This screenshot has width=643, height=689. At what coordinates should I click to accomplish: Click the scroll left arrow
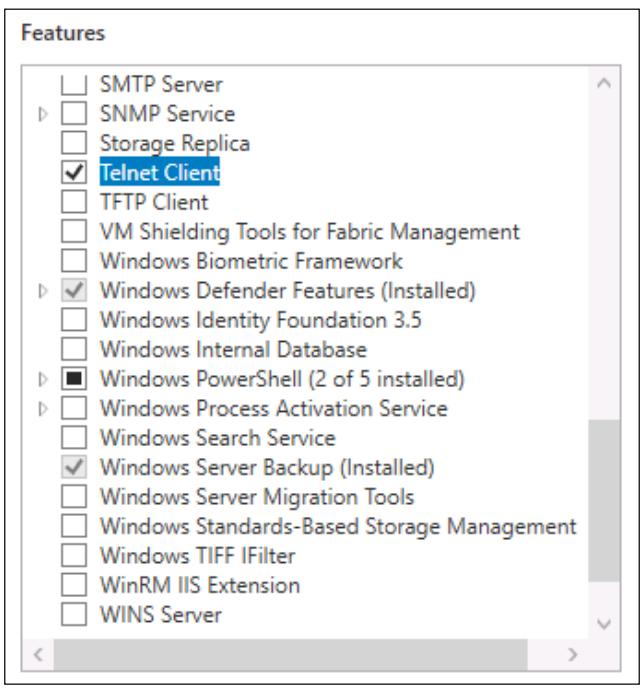click(x=38, y=654)
